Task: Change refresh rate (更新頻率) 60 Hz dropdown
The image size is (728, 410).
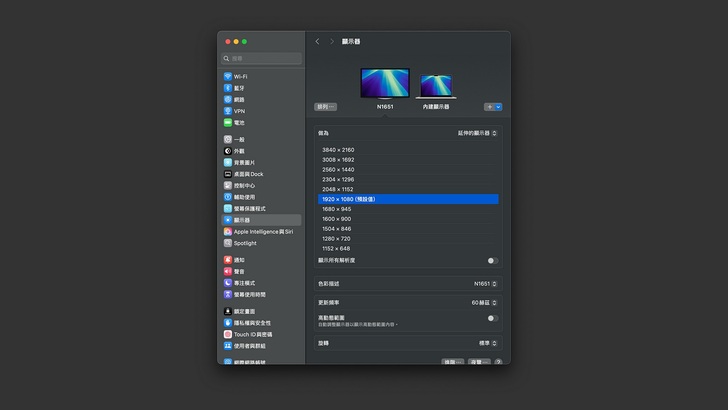Action: click(x=484, y=302)
